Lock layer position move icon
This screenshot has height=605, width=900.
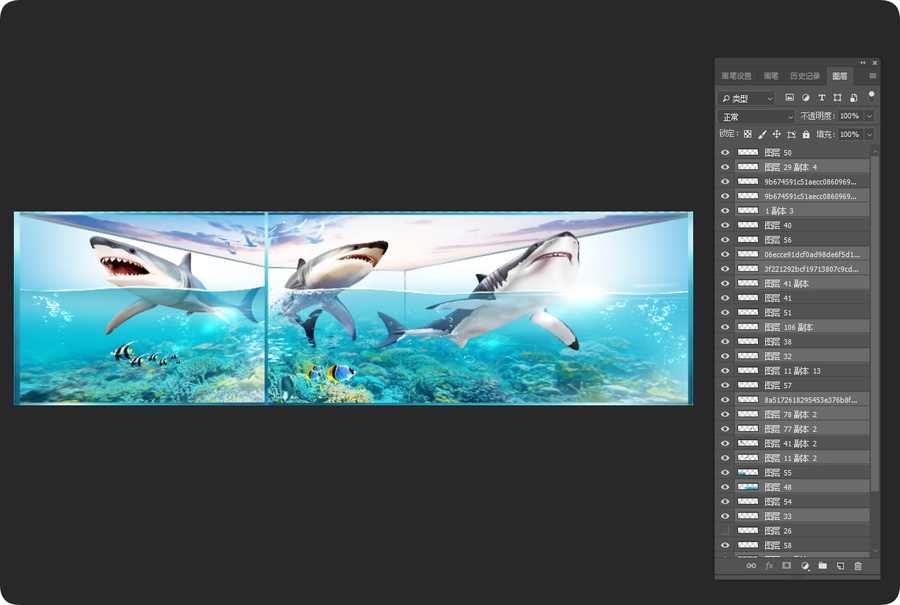777,134
